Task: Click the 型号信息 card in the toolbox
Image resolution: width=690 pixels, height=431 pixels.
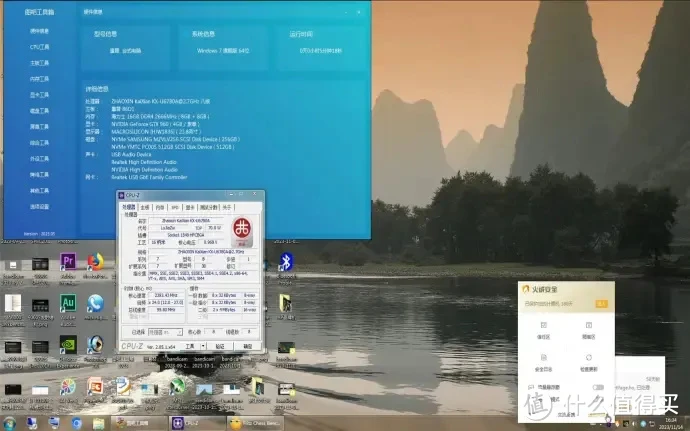Action: 125,48
